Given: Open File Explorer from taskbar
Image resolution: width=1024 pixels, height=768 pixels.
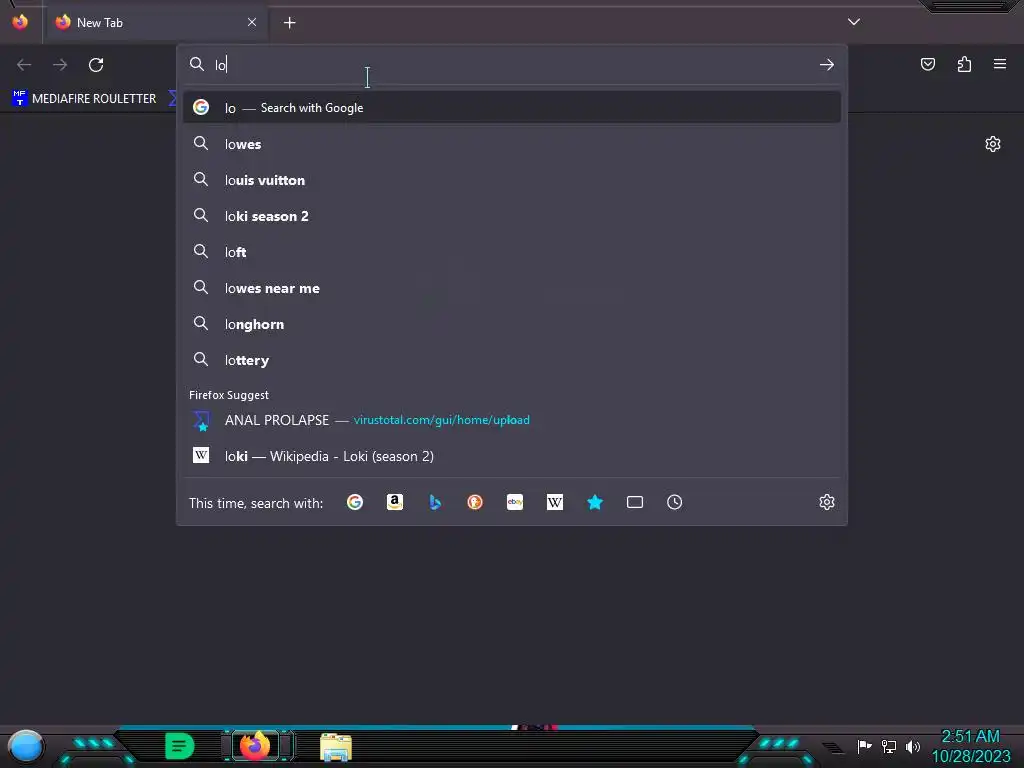Looking at the screenshot, I should click(x=336, y=747).
